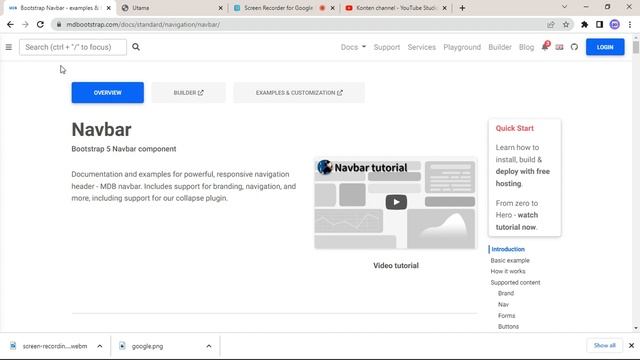This screenshot has height=360, width=640.
Task: Expand options for screen-recording webm download
Action: coord(100,346)
